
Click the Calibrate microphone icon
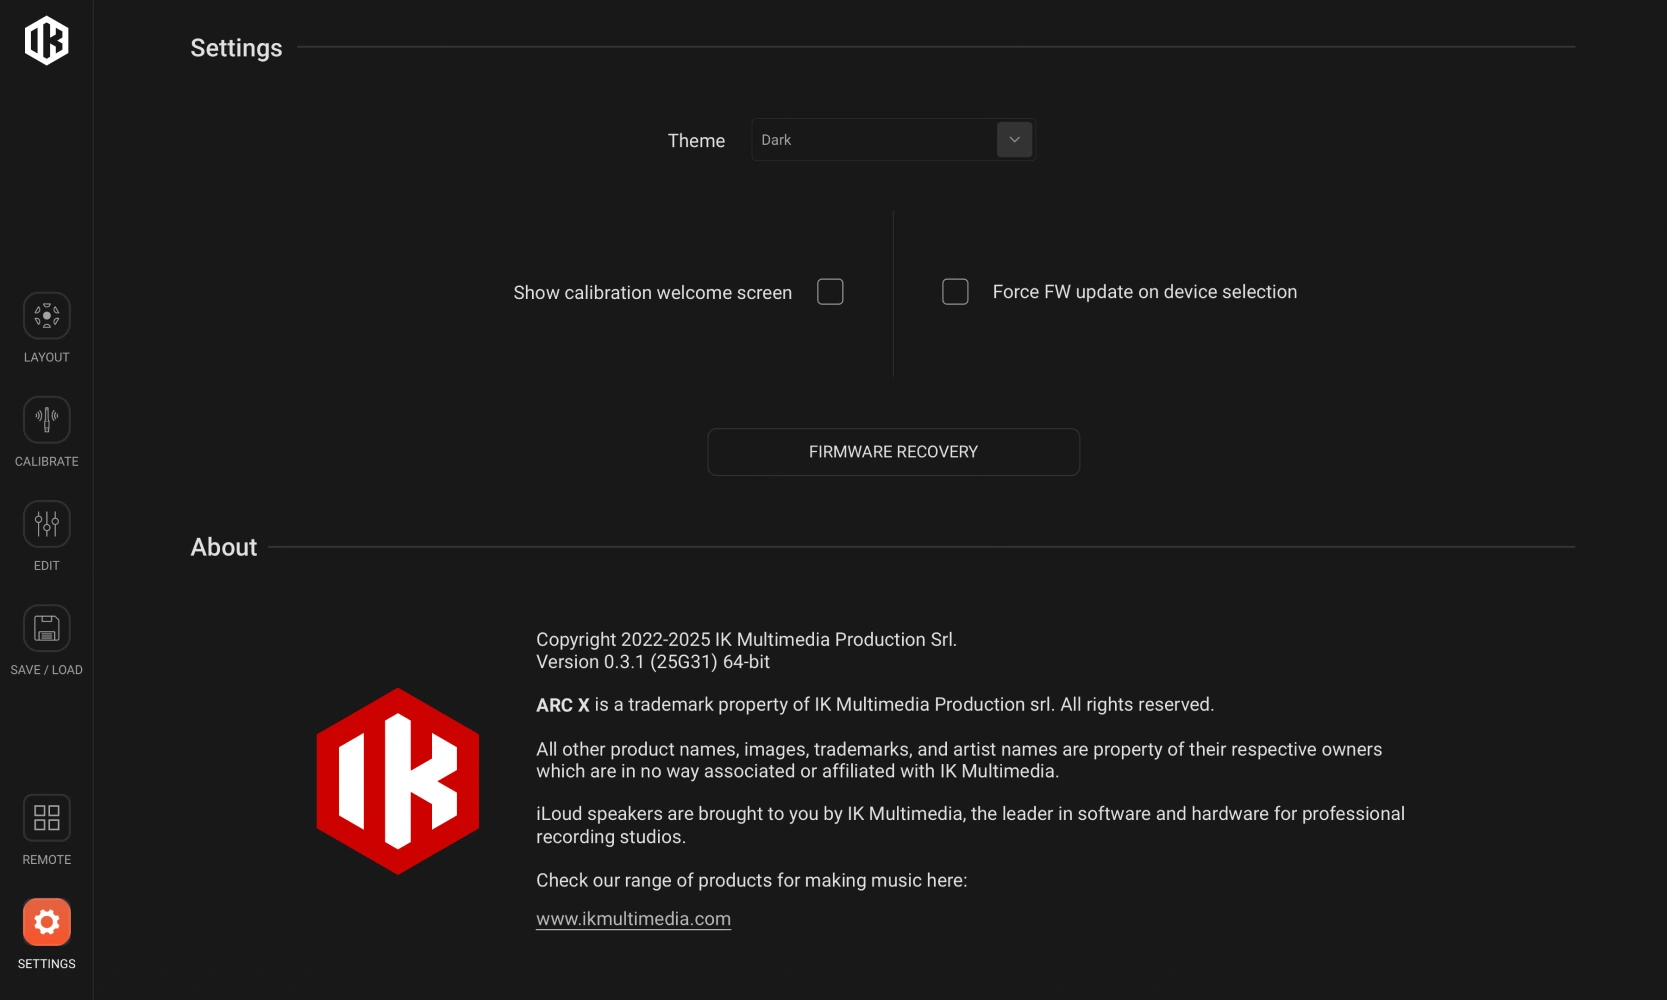click(47, 420)
